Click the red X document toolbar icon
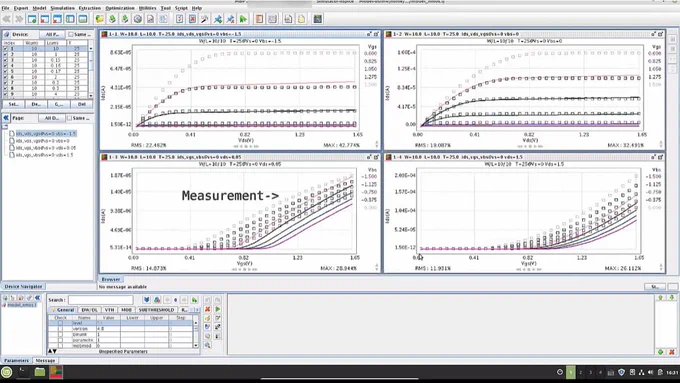This screenshot has width=680, height=383. coord(192,19)
